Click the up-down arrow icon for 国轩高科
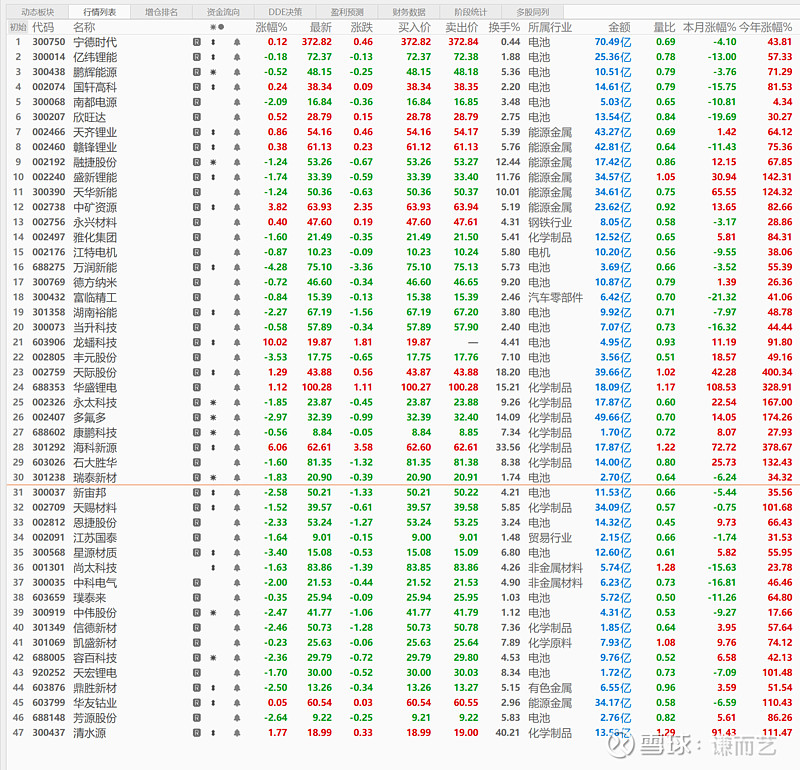The height and width of the screenshot is (770, 800). click(213, 87)
